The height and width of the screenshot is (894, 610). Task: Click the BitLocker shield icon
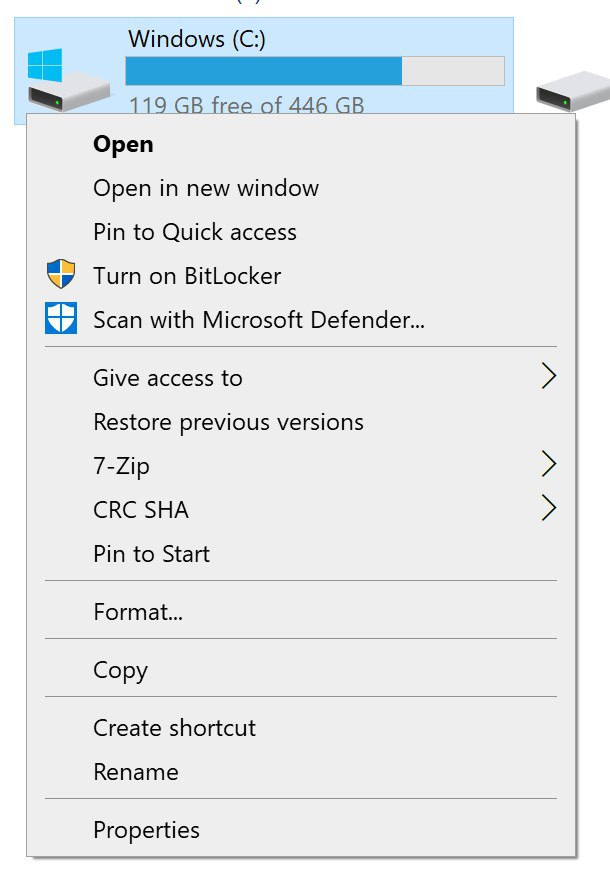(x=61, y=275)
